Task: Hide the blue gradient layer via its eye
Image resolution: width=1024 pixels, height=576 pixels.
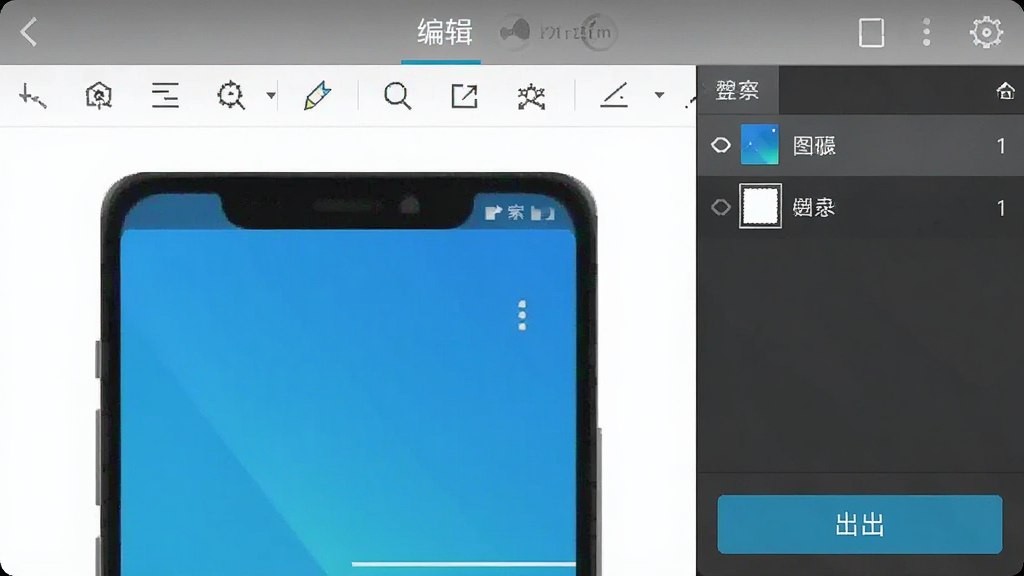Action: pos(721,145)
